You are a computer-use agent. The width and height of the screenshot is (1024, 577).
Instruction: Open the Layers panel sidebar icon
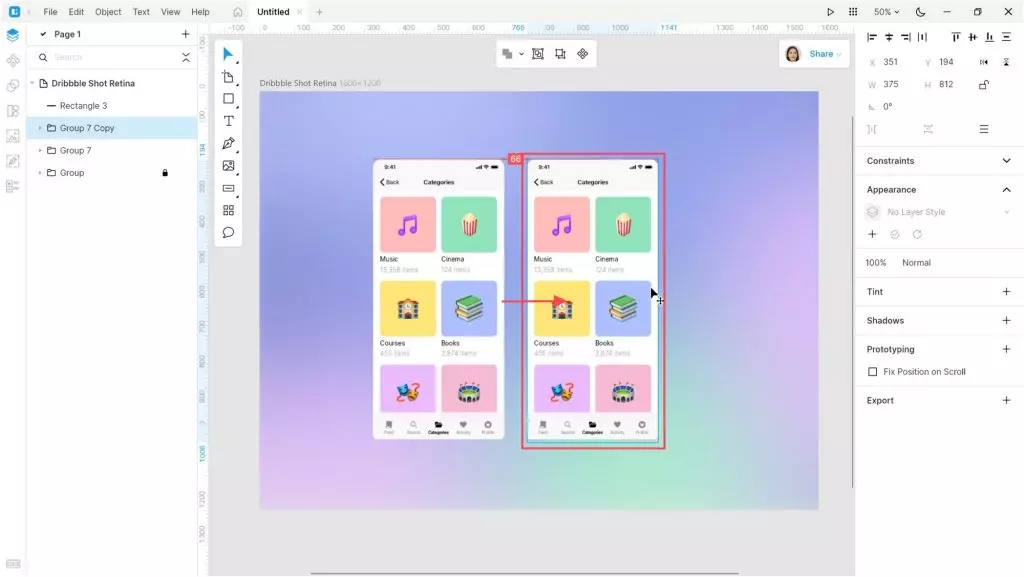coord(12,35)
